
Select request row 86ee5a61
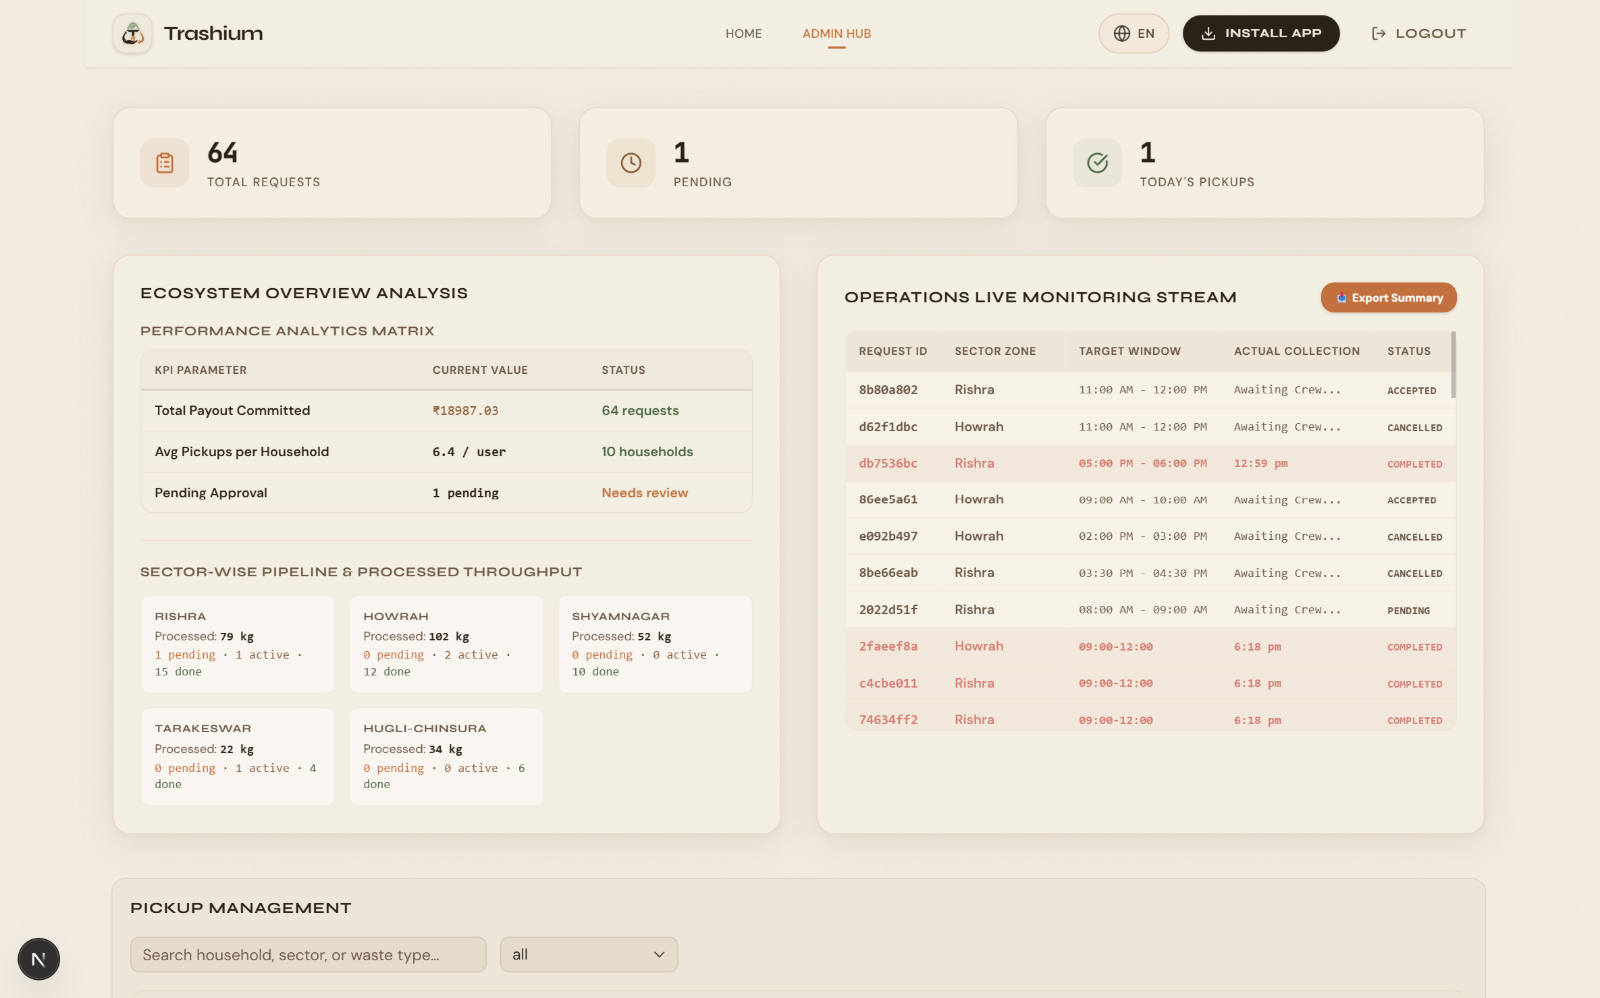click(x=1150, y=500)
